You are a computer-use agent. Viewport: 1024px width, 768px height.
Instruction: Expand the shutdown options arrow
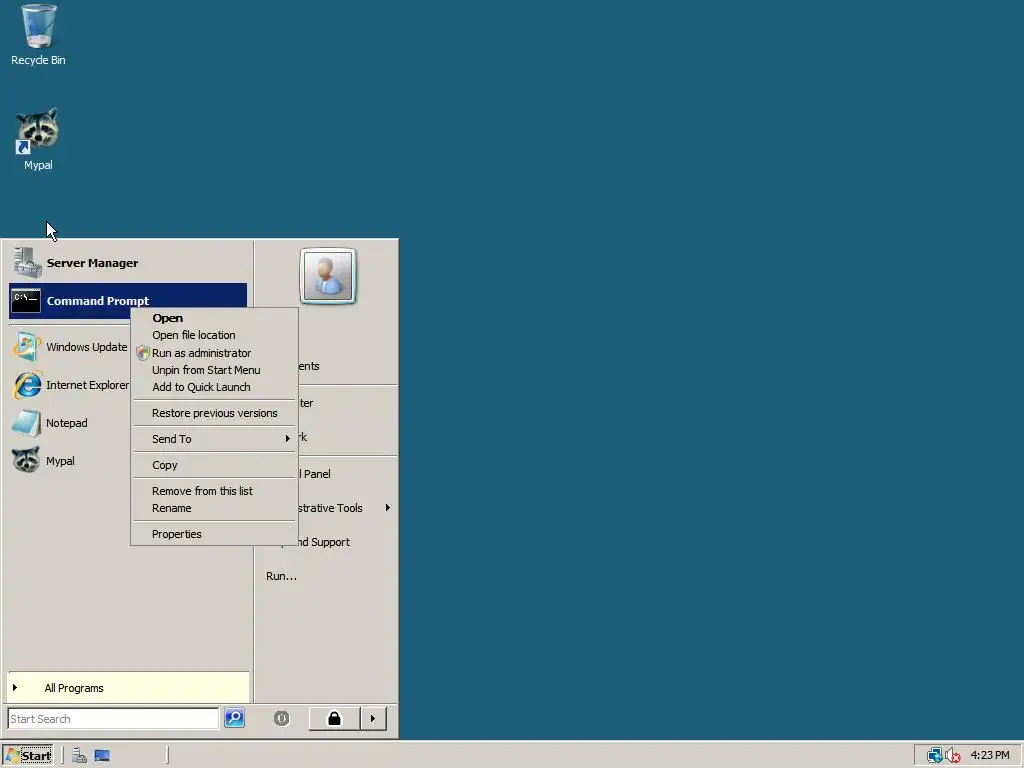tap(373, 718)
